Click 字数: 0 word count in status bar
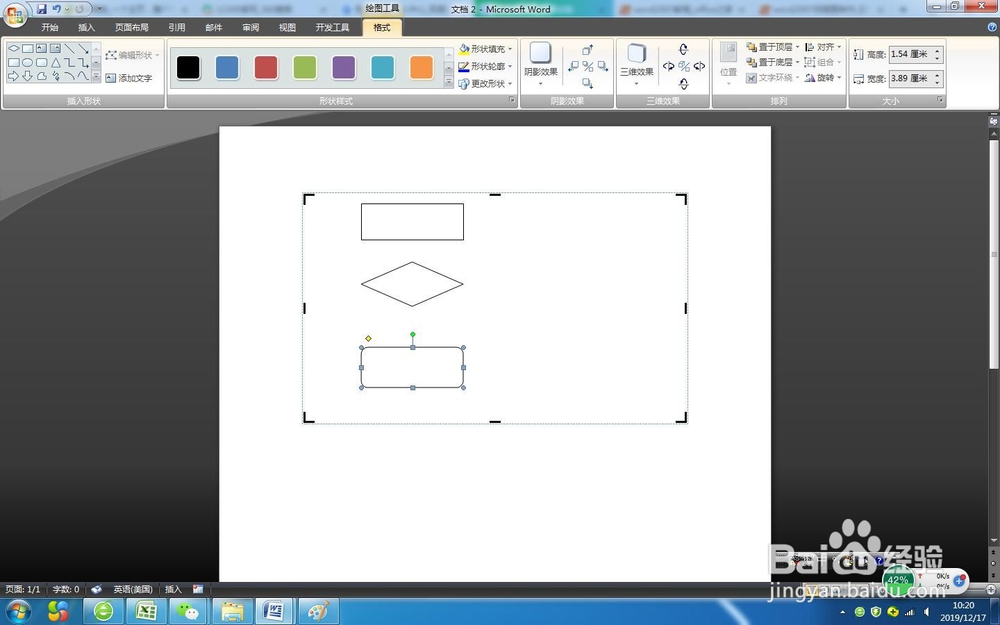Image resolution: width=1000 pixels, height=625 pixels. (x=66, y=589)
